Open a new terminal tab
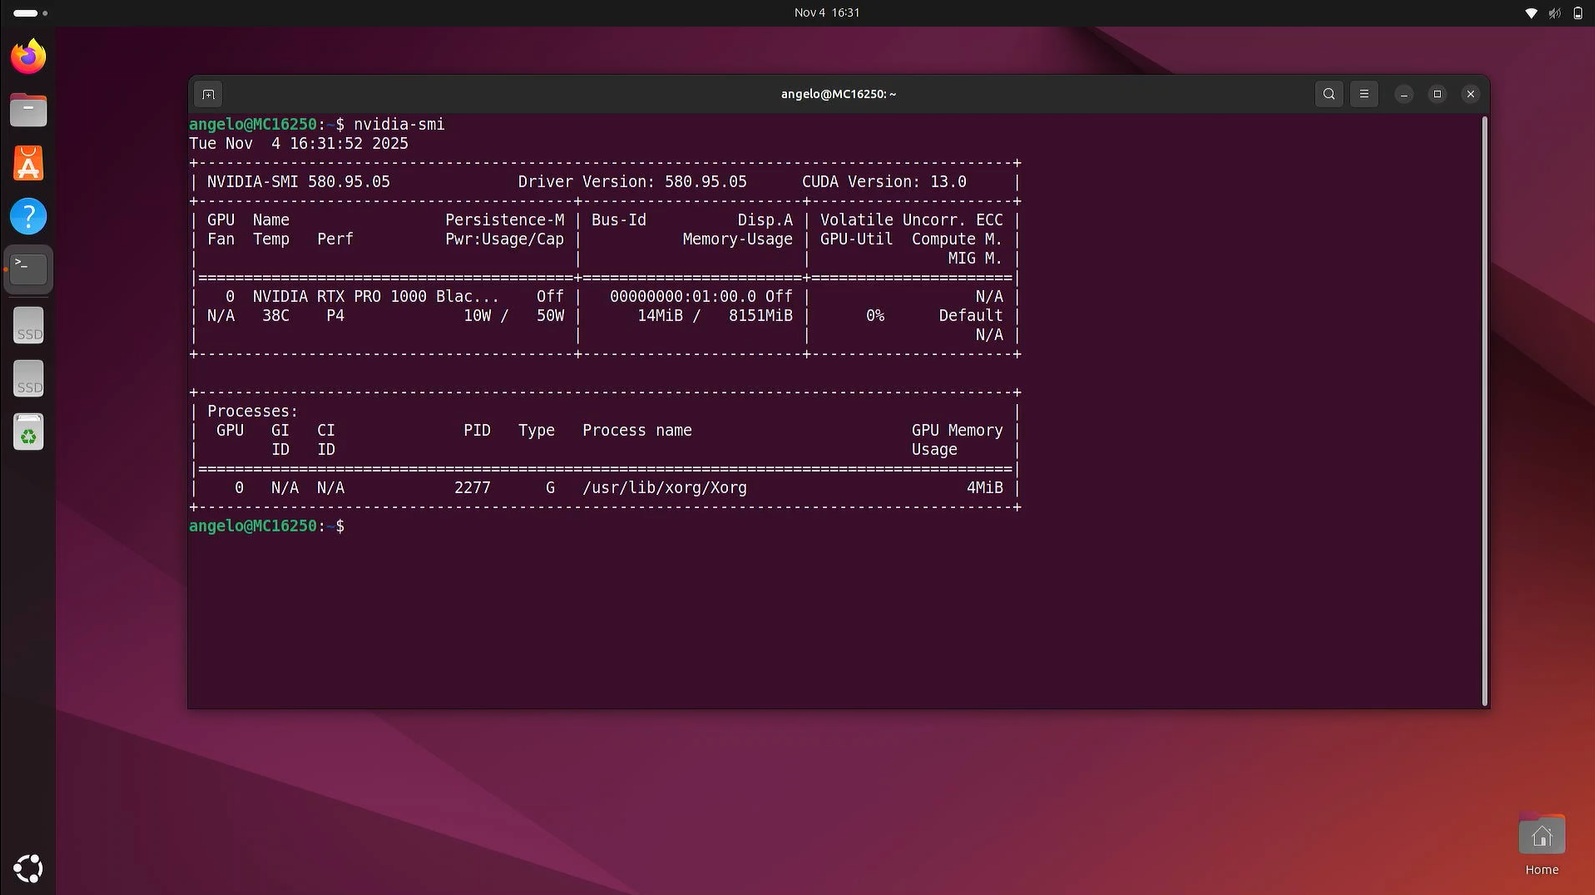 click(208, 94)
